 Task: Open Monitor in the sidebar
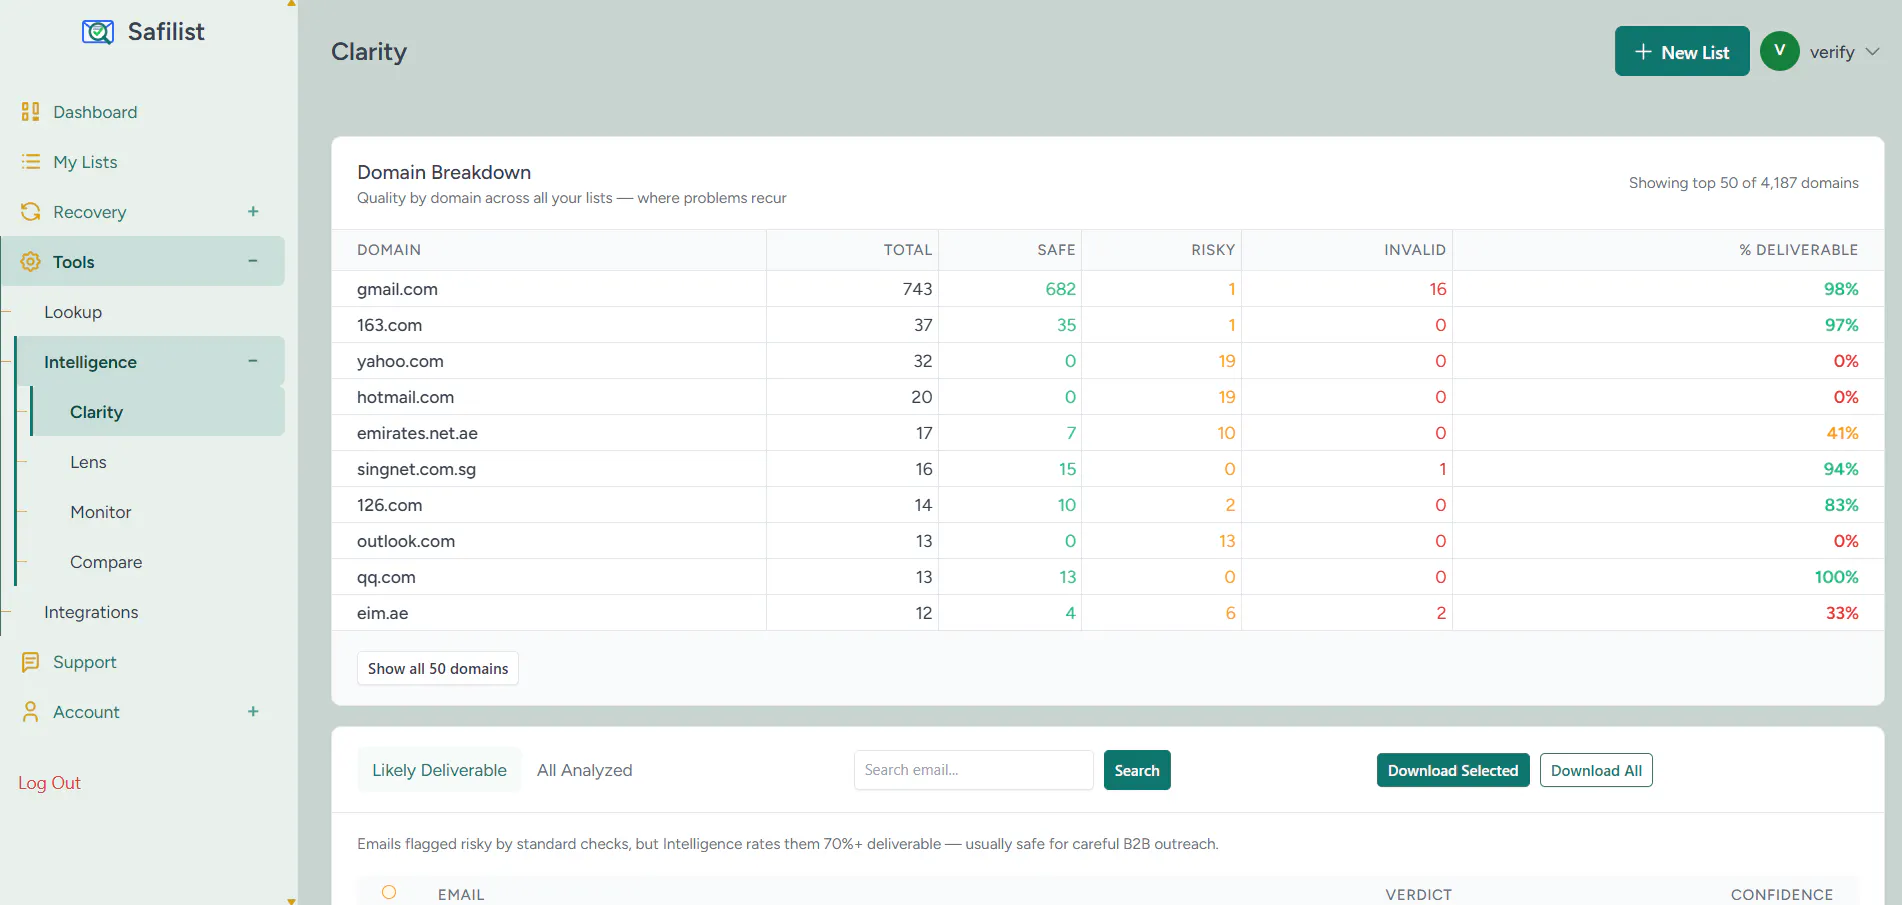101,512
